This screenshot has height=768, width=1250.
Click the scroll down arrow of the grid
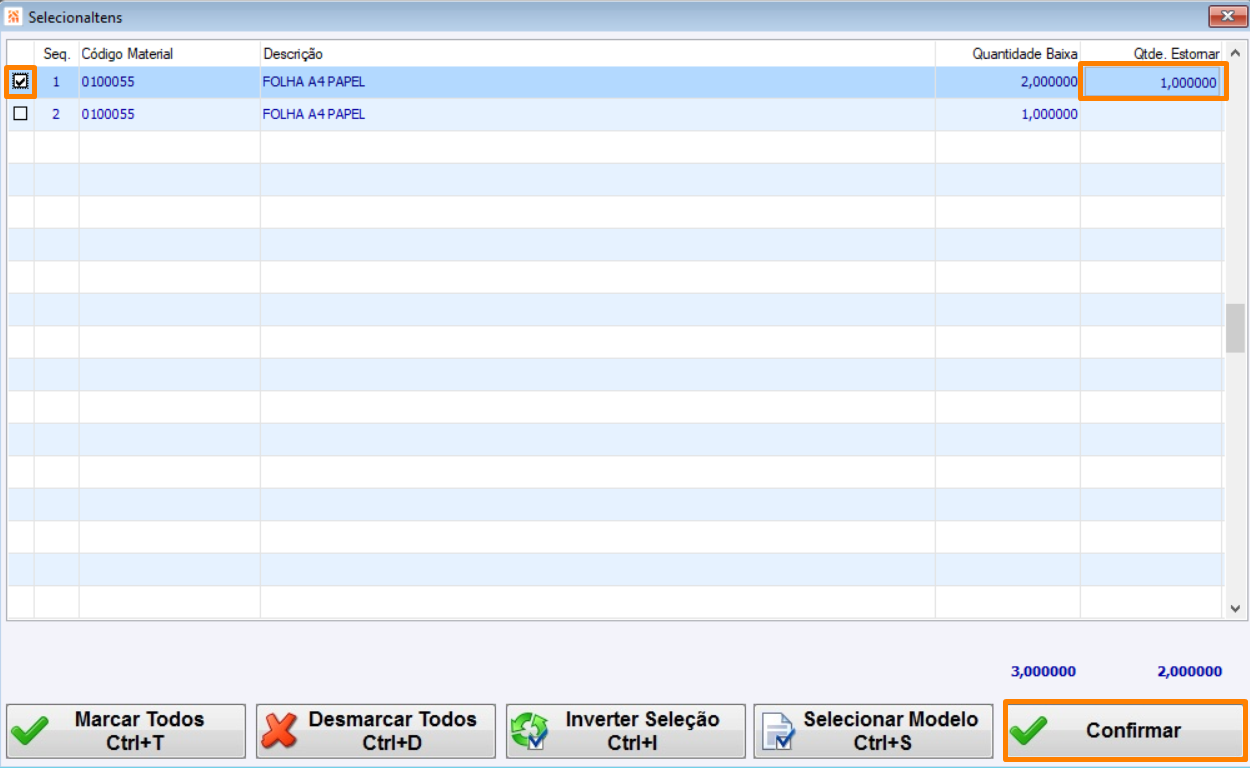1235,608
